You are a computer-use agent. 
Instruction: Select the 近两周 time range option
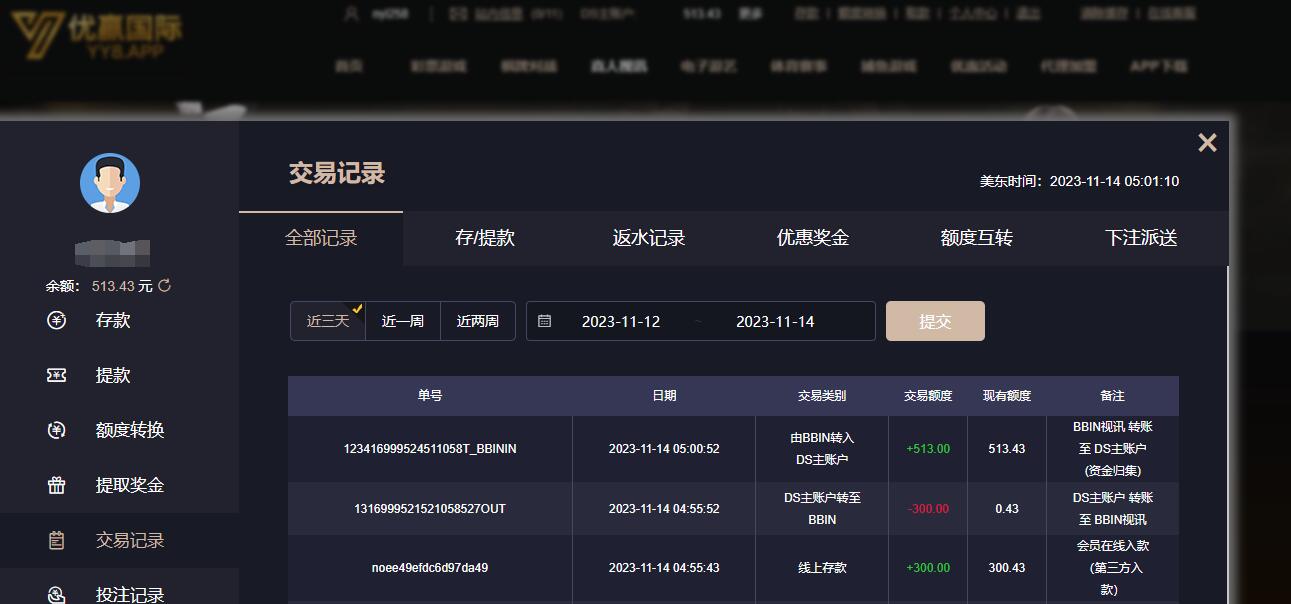(x=478, y=321)
